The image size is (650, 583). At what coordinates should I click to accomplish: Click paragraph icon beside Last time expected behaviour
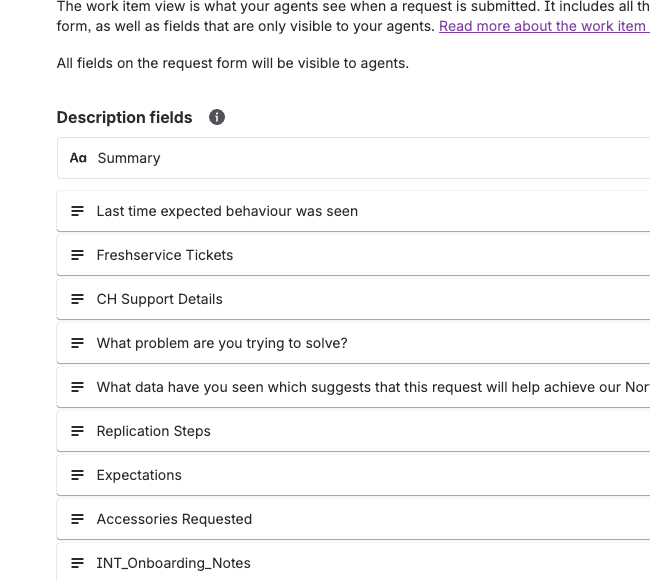pos(77,211)
